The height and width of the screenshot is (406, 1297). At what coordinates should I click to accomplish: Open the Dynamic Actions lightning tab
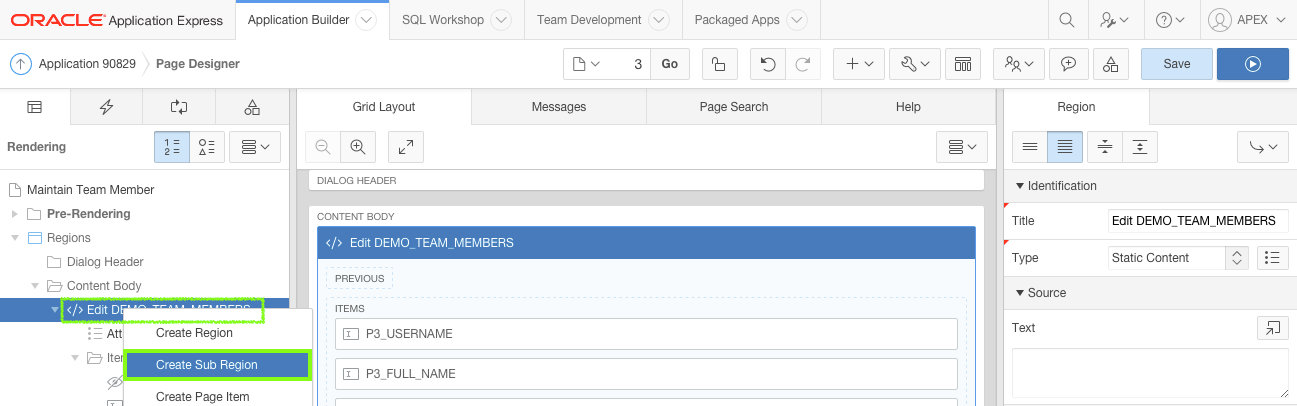106,107
